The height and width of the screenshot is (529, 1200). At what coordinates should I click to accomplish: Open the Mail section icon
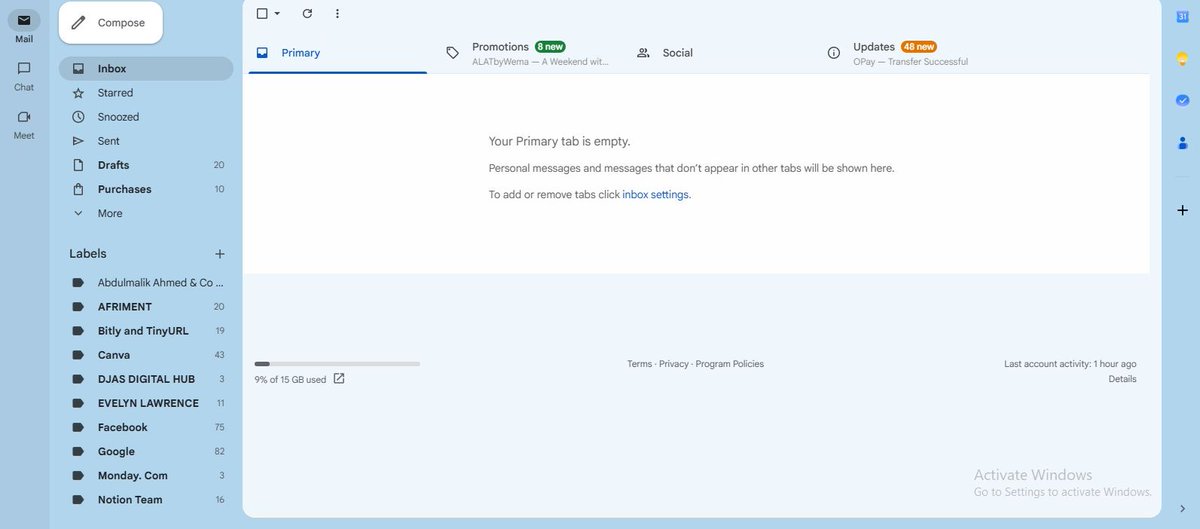pos(24,21)
